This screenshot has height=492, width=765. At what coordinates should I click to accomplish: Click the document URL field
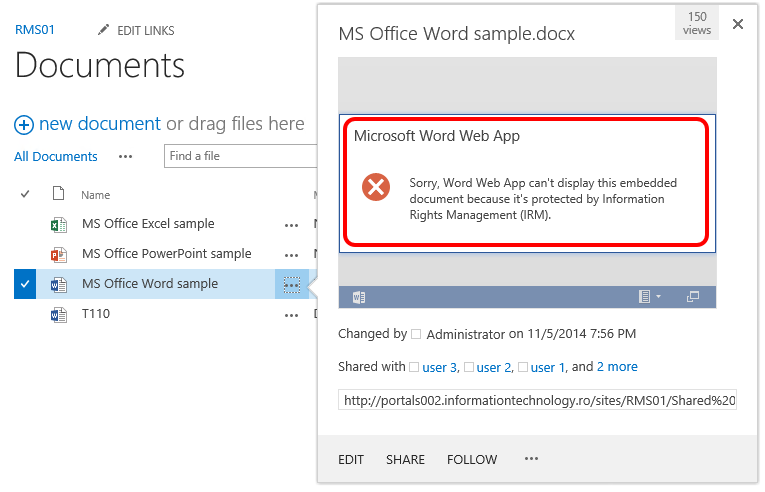pyautogui.click(x=537, y=400)
